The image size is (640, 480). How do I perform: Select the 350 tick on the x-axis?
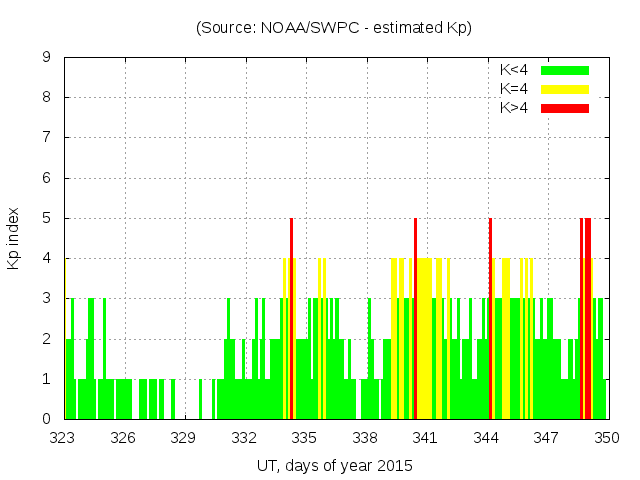(606, 437)
